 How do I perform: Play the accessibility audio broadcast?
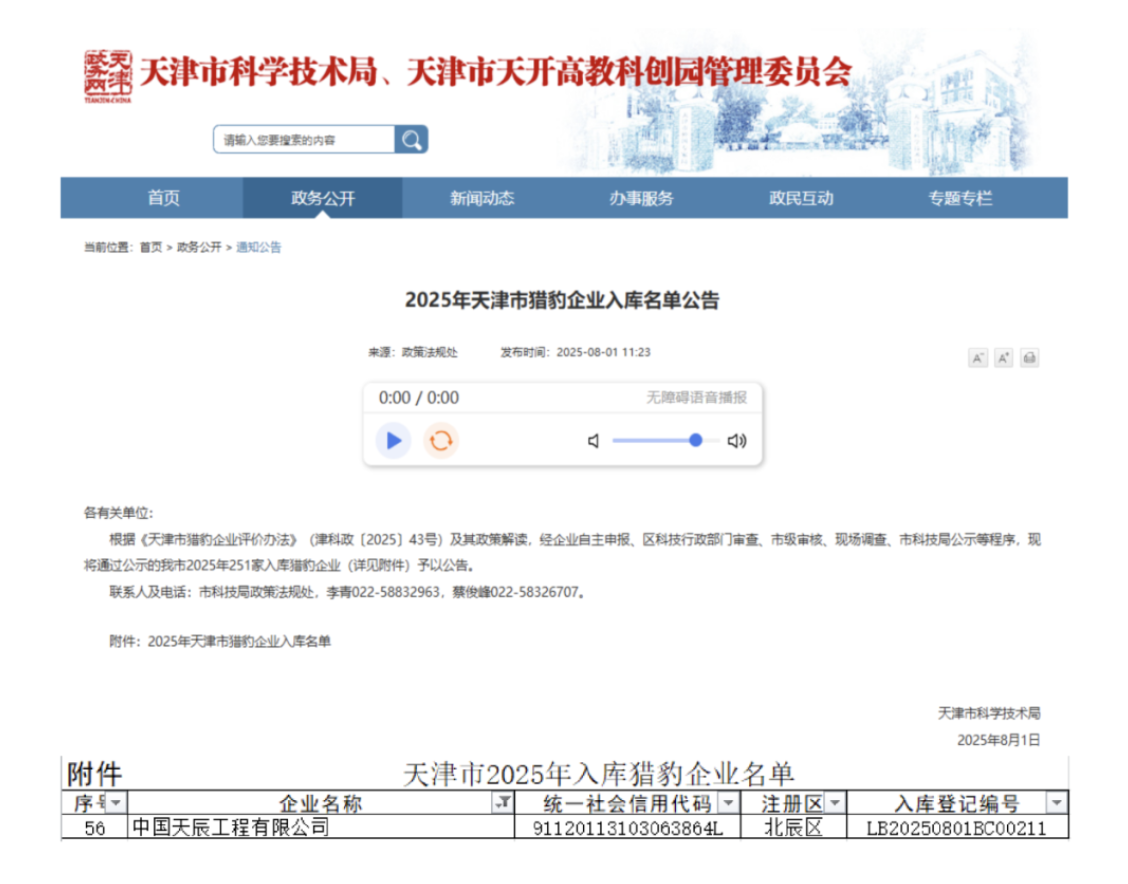click(393, 440)
